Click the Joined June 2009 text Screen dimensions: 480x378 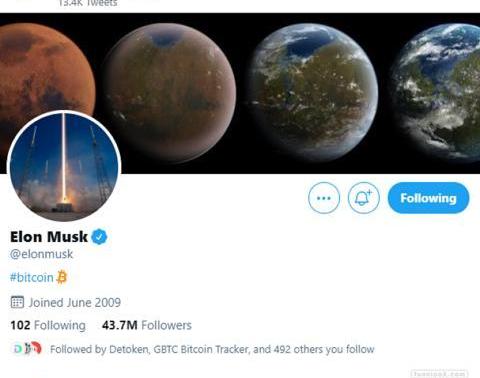74,302
